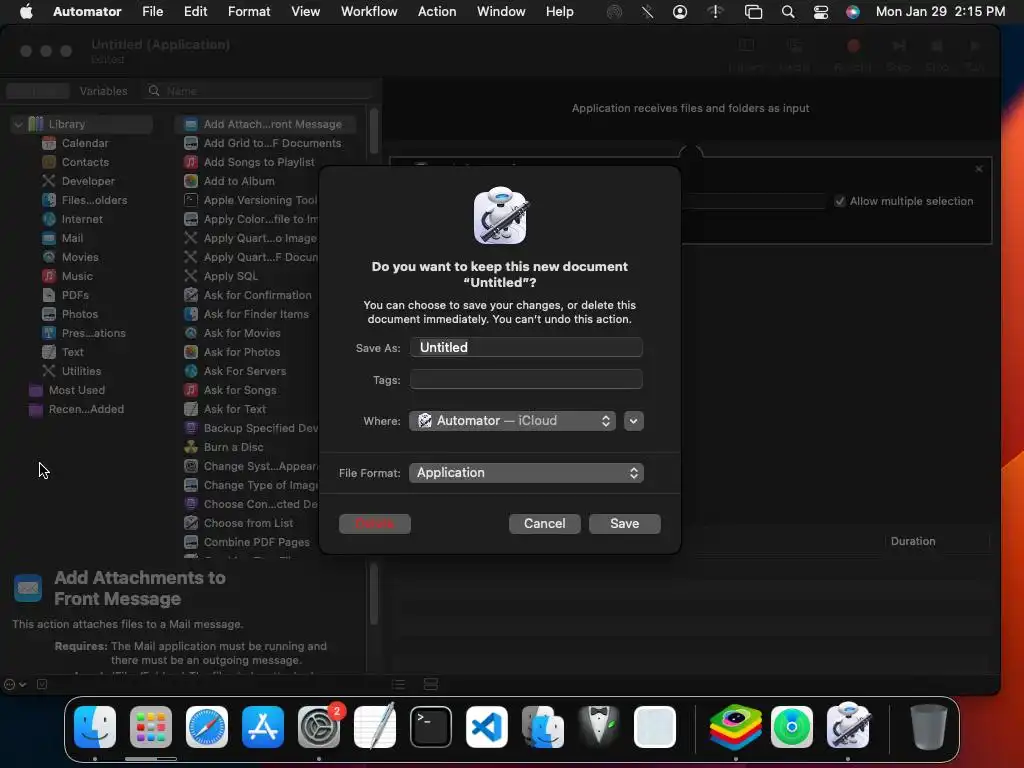Select Movies category icon in Library
Viewport: 1024px width, 768px height.
pos(49,257)
